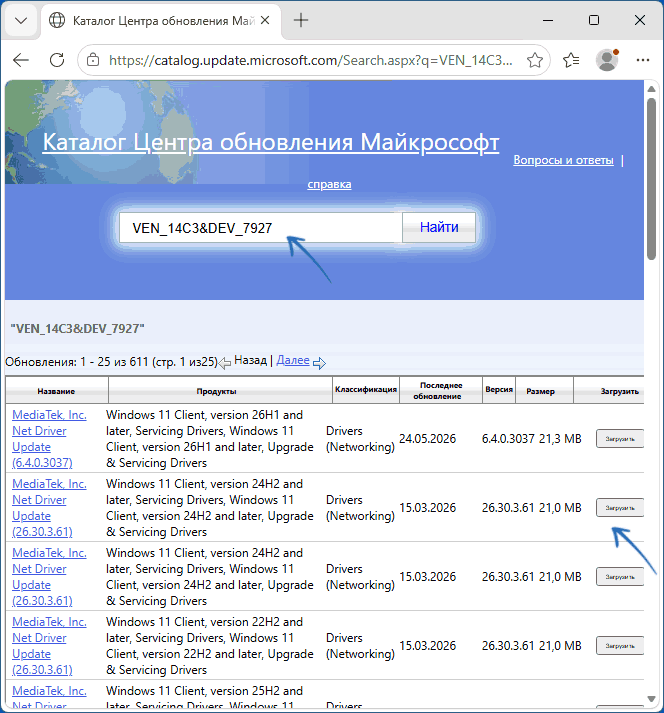664x713 pixels.
Task: Click the page vertical scrollbar thumb
Action: (x=651, y=179)
